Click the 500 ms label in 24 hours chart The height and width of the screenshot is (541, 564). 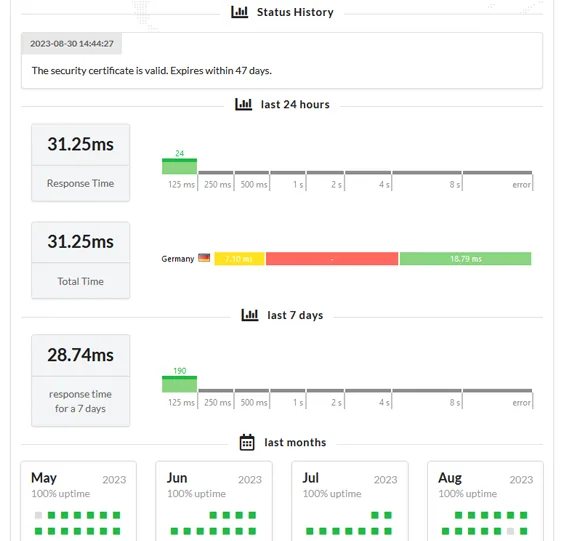point(254,185)
